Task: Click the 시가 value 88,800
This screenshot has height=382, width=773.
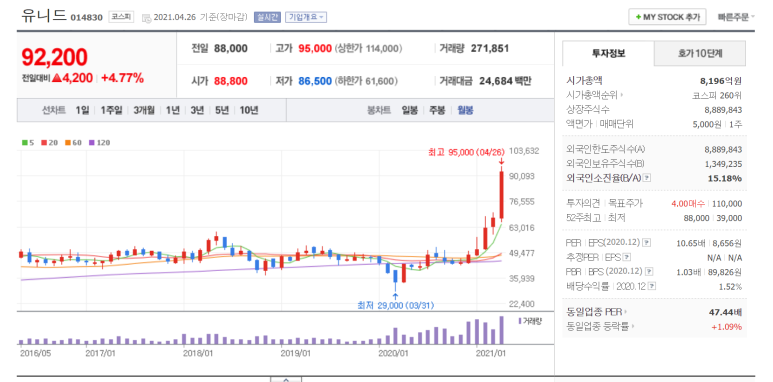Action: 231,81
